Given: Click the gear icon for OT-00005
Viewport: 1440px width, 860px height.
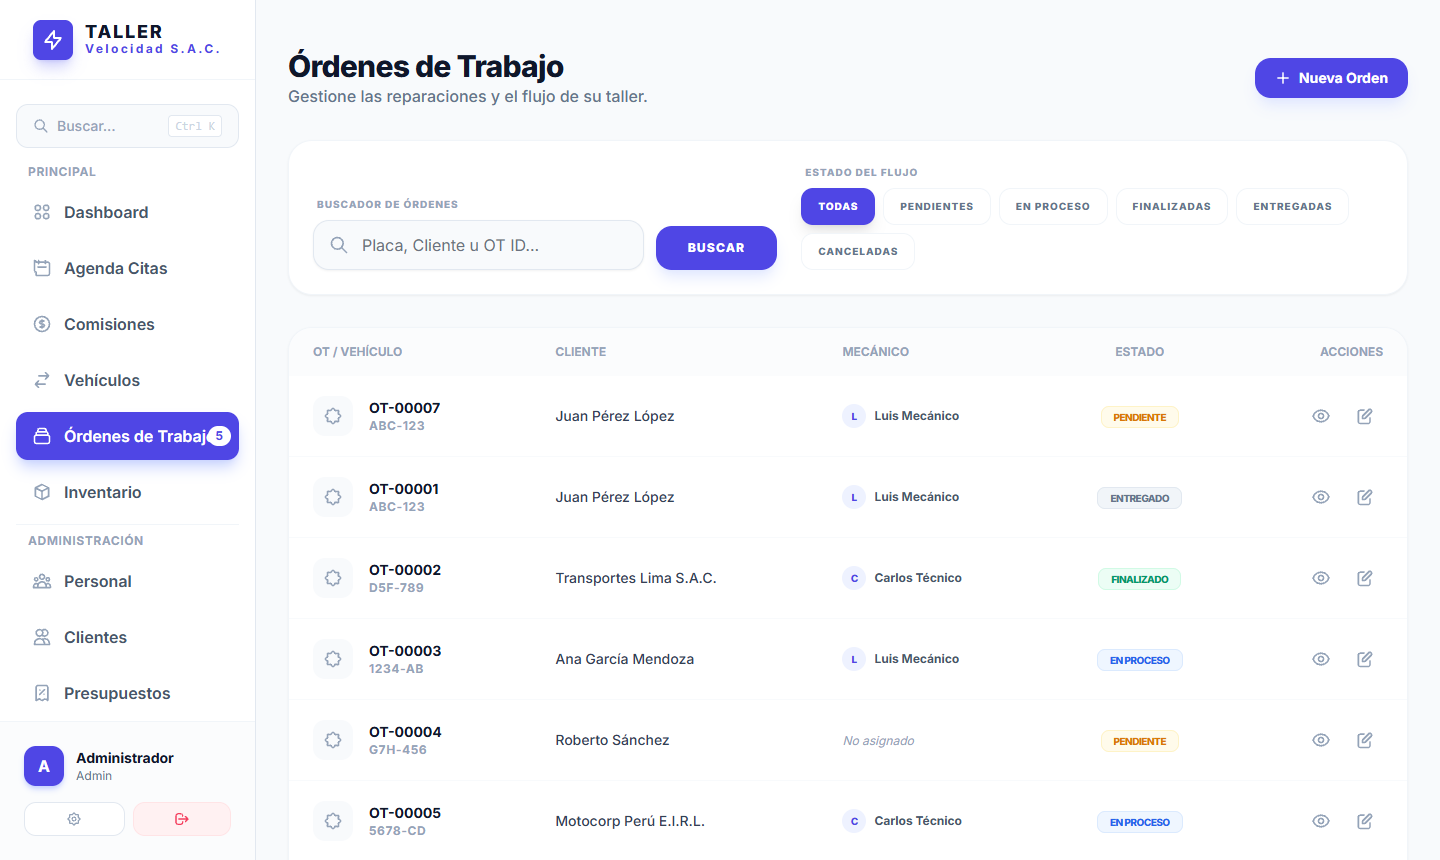Looking at the screenshot, I should 333,821.
